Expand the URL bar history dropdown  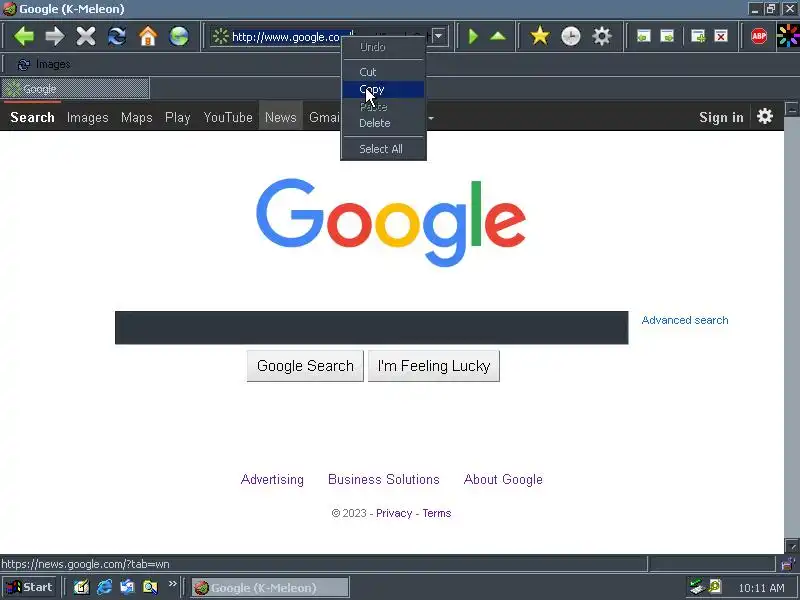coord(438,36)
